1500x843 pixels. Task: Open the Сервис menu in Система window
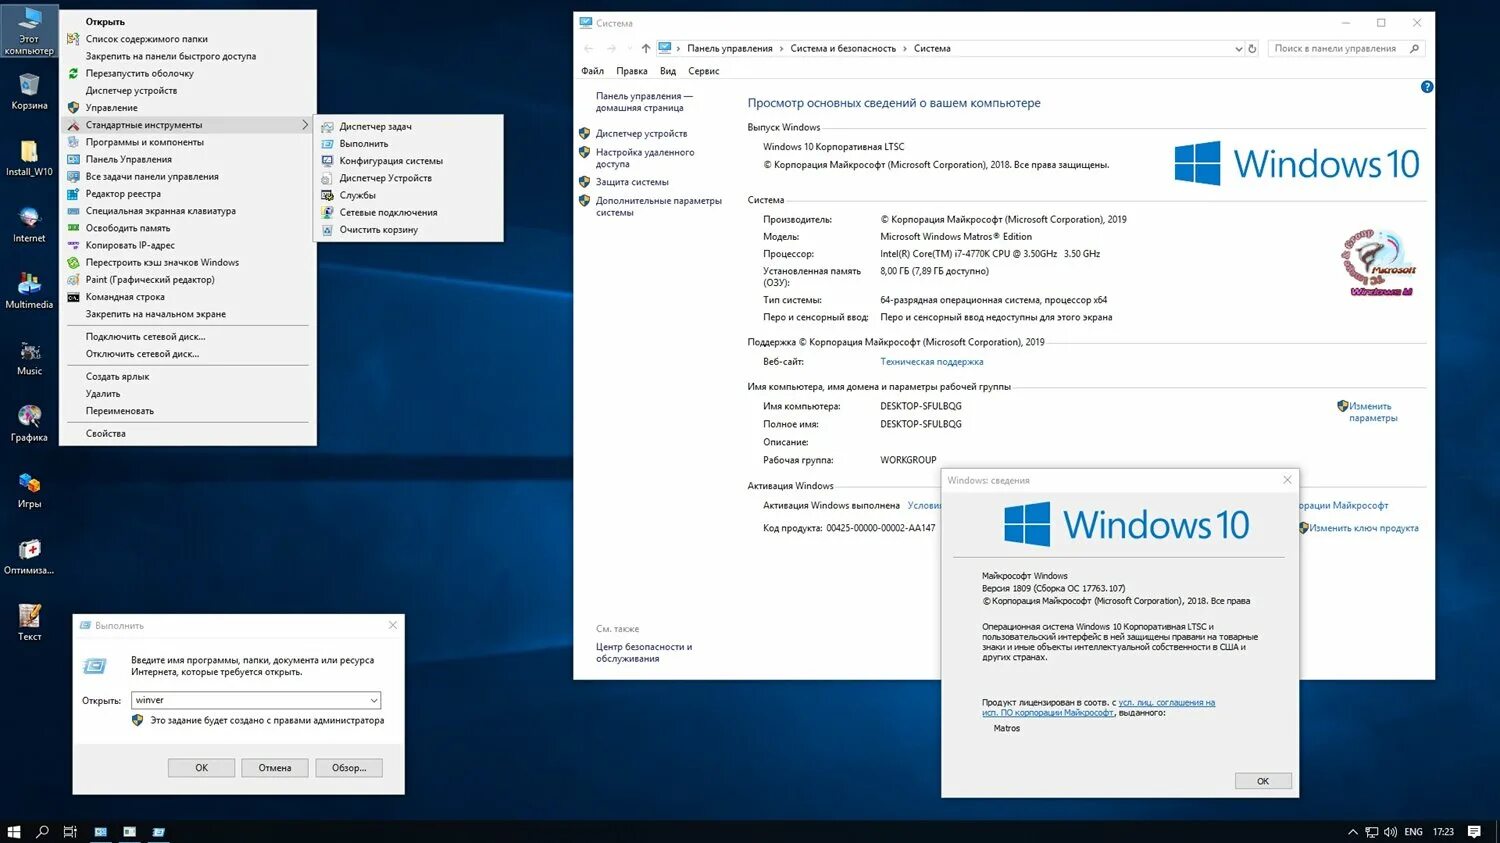[704, 71]
